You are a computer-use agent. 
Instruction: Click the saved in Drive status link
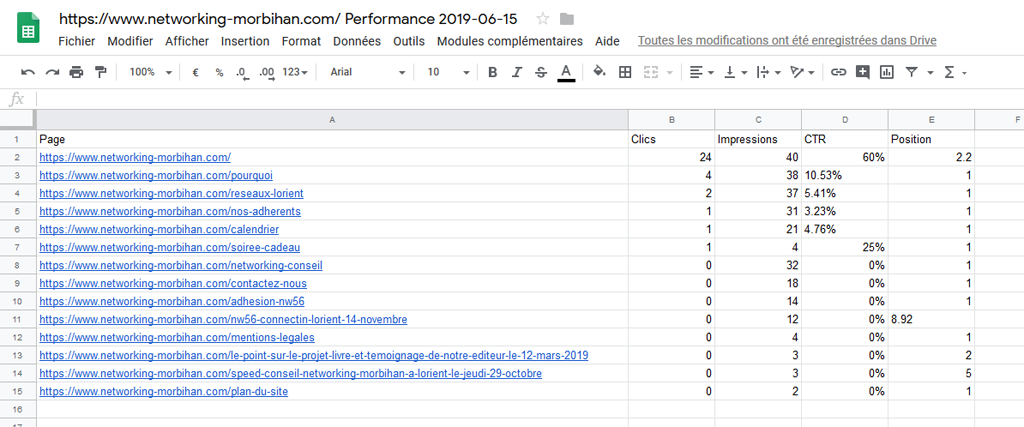(787, 41)
